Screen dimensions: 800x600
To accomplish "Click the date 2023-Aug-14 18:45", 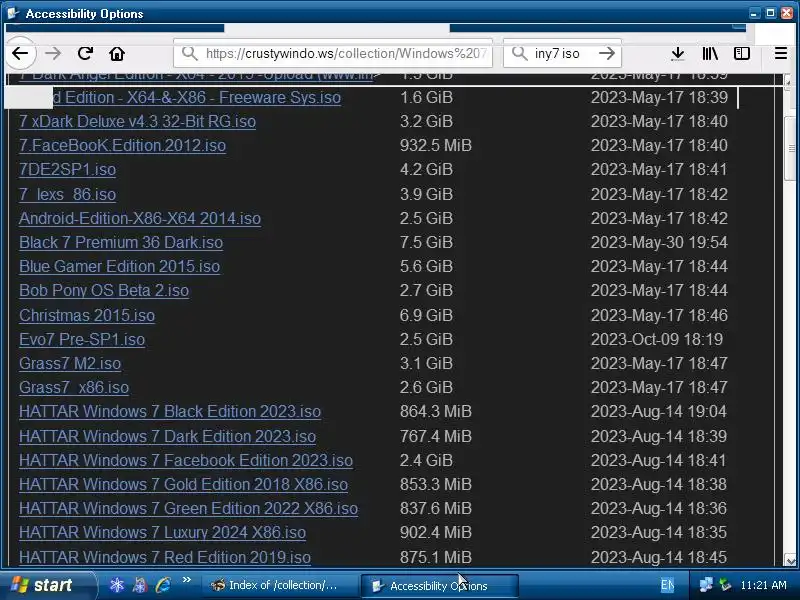I will point(659,557).
